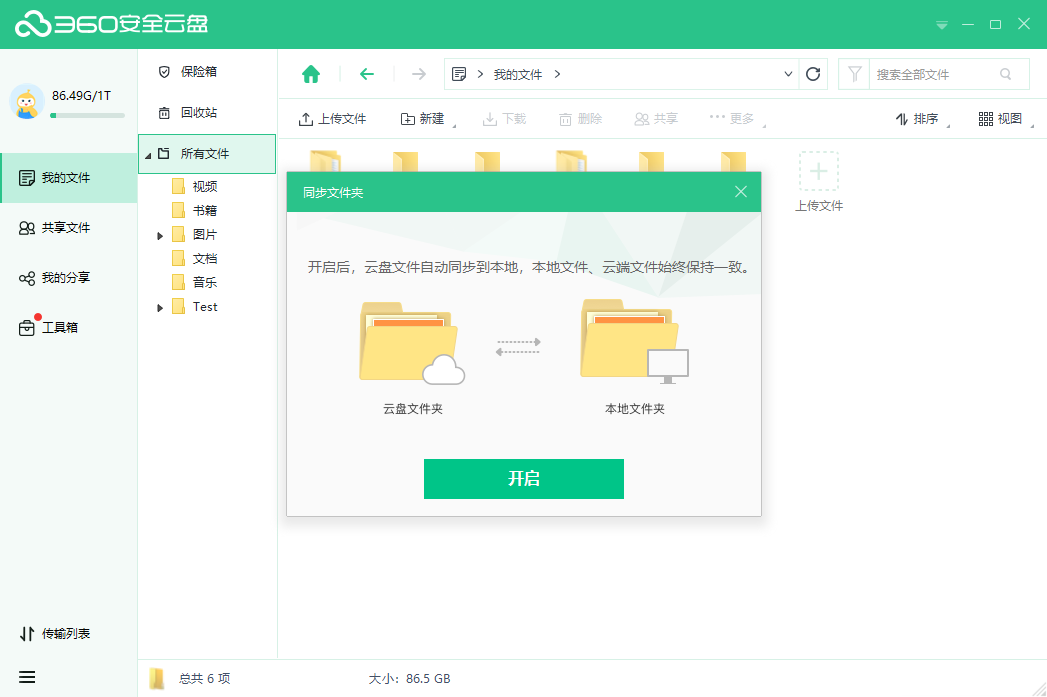Click the 上传文件 upload button
The image size is (1047, 697).
[x=331, y=118]
